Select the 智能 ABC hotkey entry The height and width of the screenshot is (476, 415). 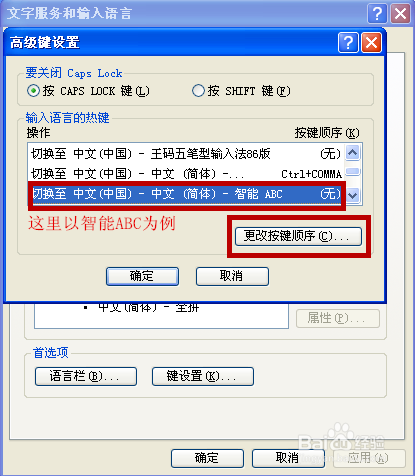[x=186, y=194]
